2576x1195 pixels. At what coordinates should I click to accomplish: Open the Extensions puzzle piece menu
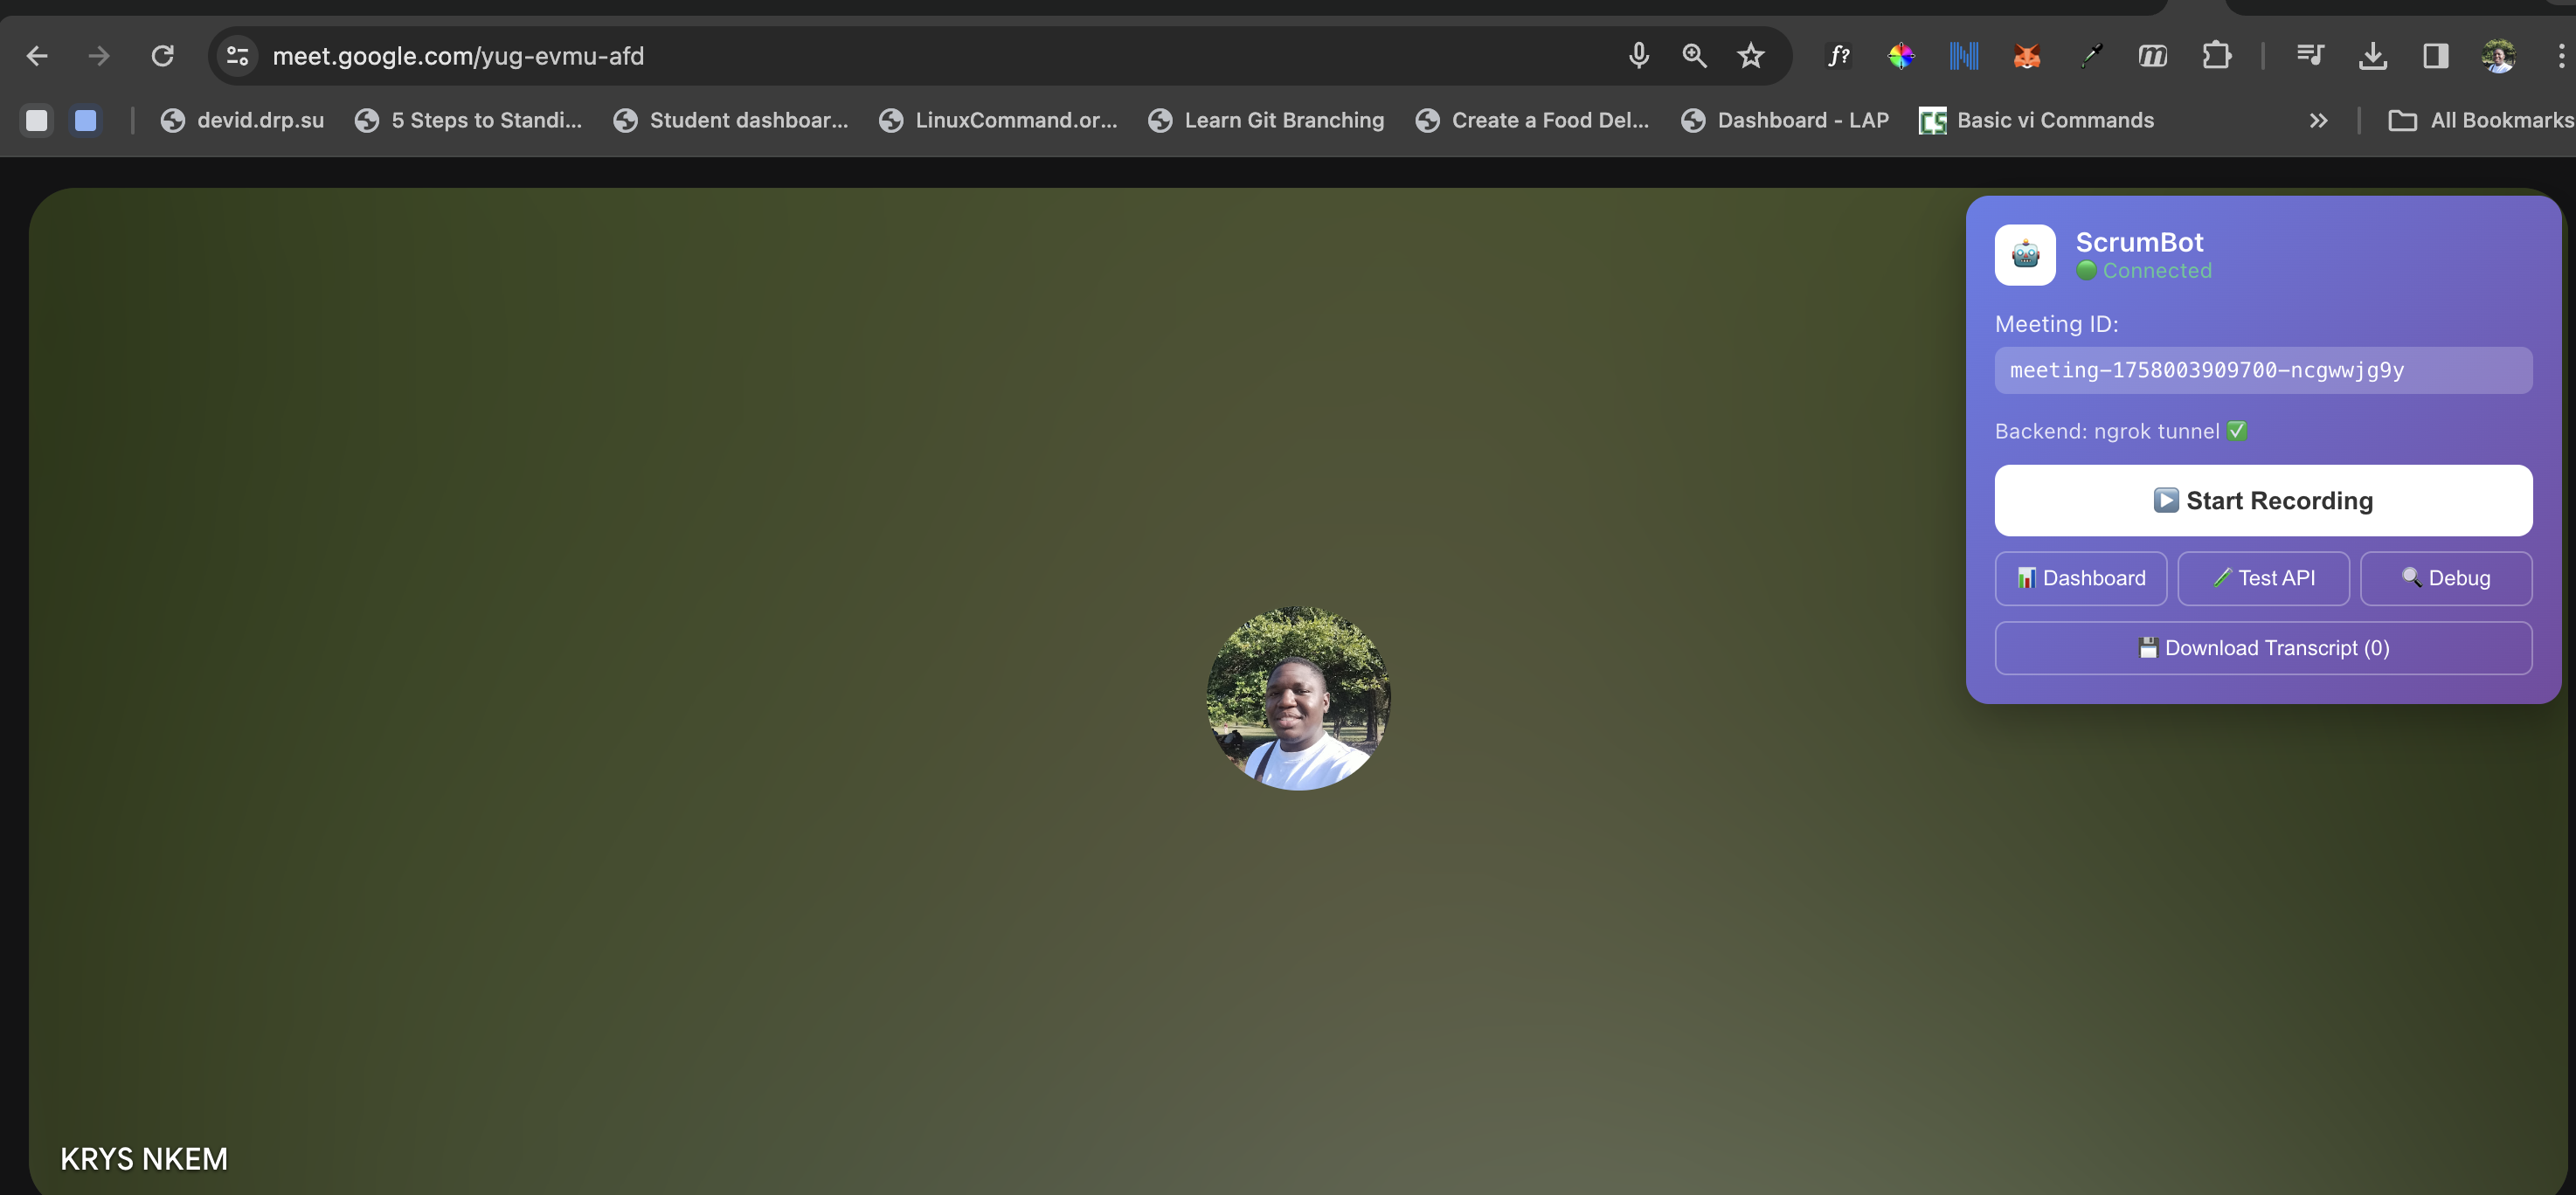pos(2216,56)
